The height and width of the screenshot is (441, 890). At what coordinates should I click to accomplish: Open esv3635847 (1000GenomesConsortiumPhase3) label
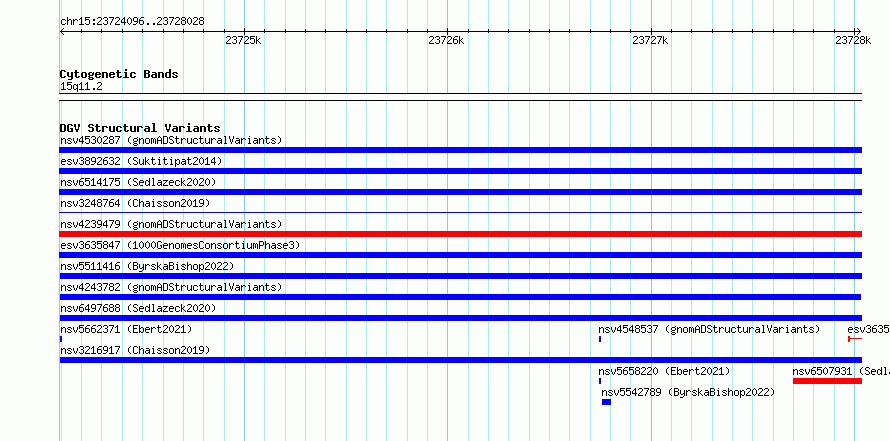[180, 245]
